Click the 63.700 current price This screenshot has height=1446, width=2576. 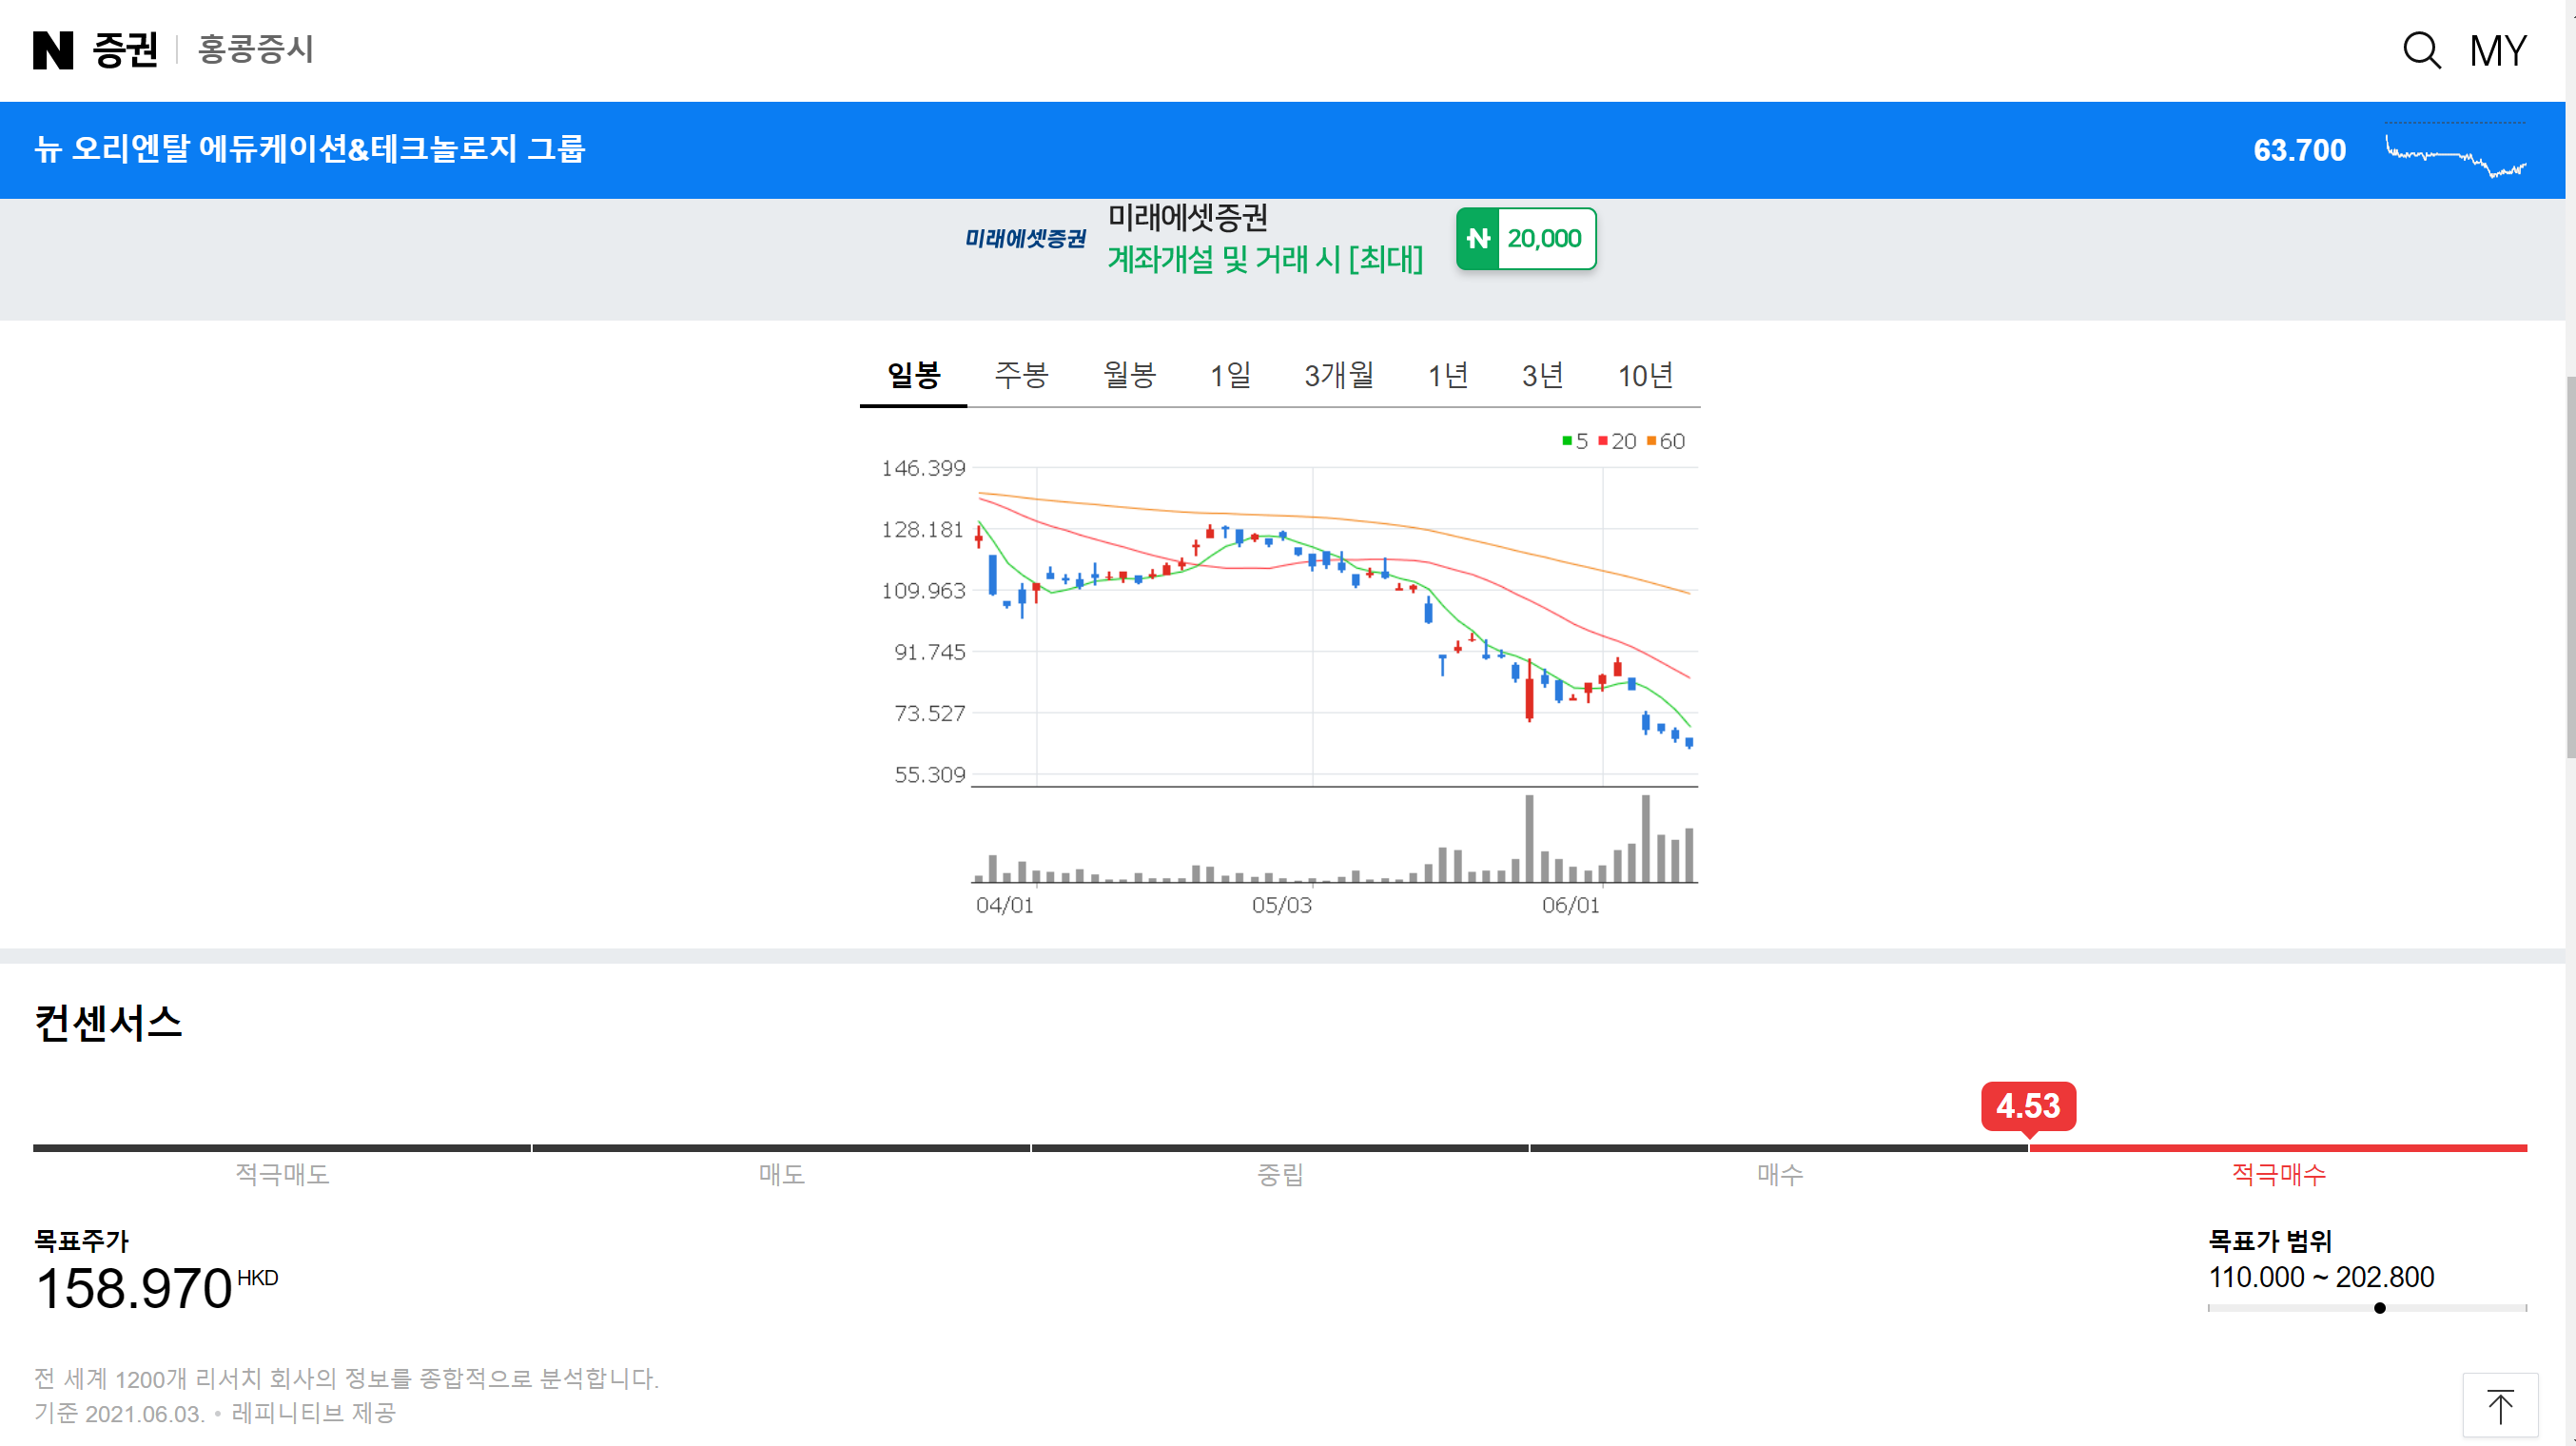click(2299, 150)
